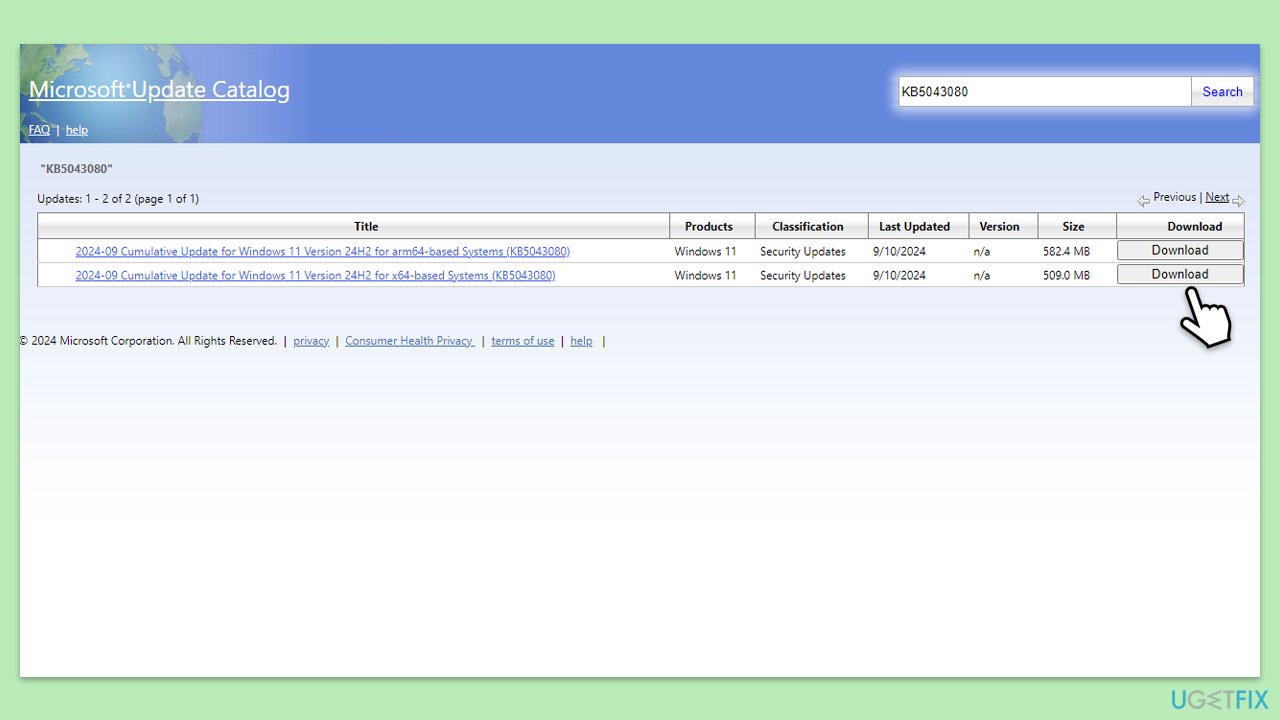
Task: Sort by Classification column header
Action: (x=808, y=226)
